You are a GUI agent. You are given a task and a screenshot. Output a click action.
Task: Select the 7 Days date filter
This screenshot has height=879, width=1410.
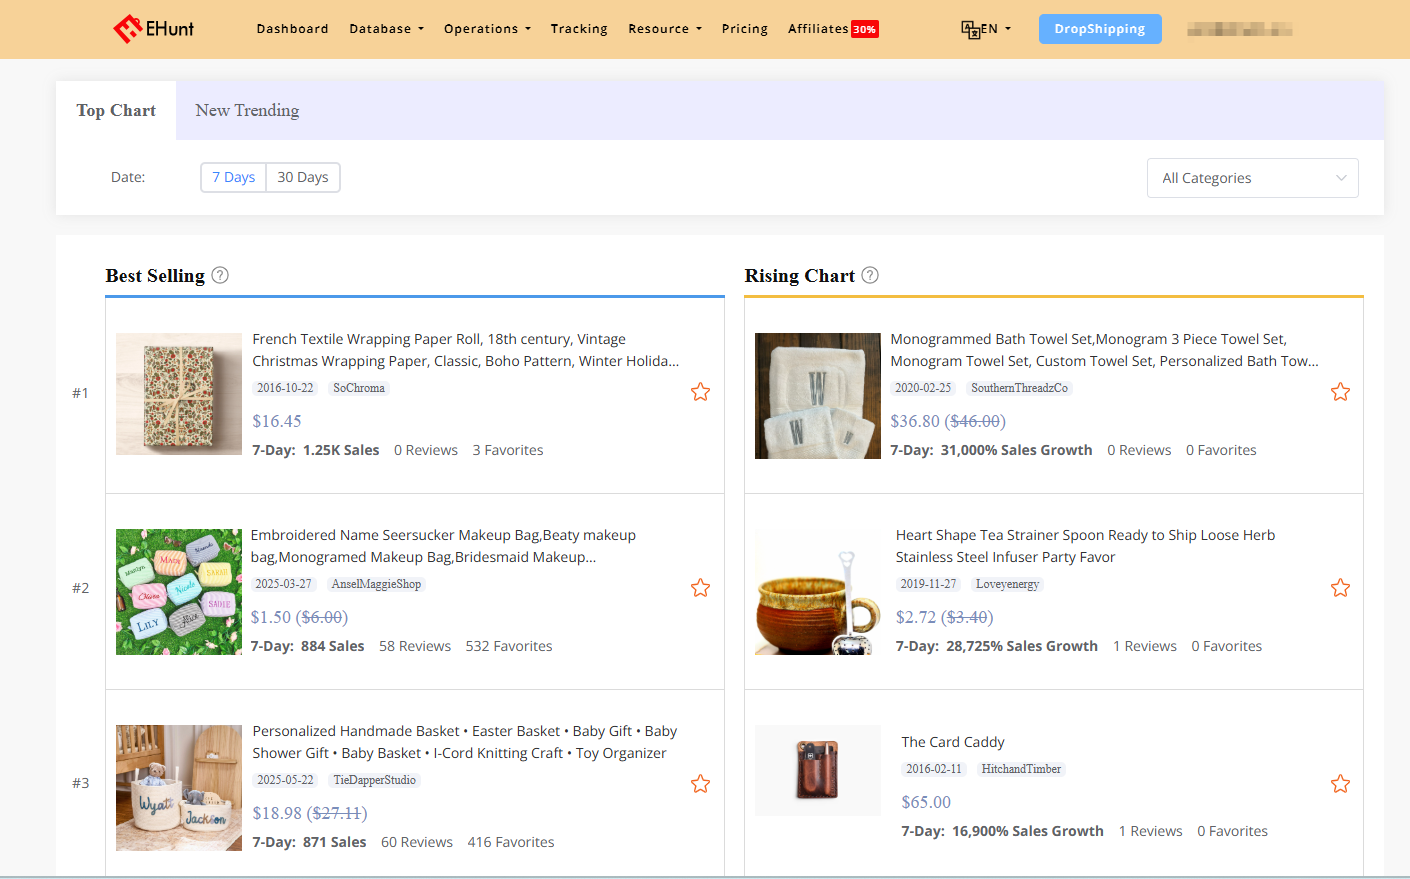[233, 177]
